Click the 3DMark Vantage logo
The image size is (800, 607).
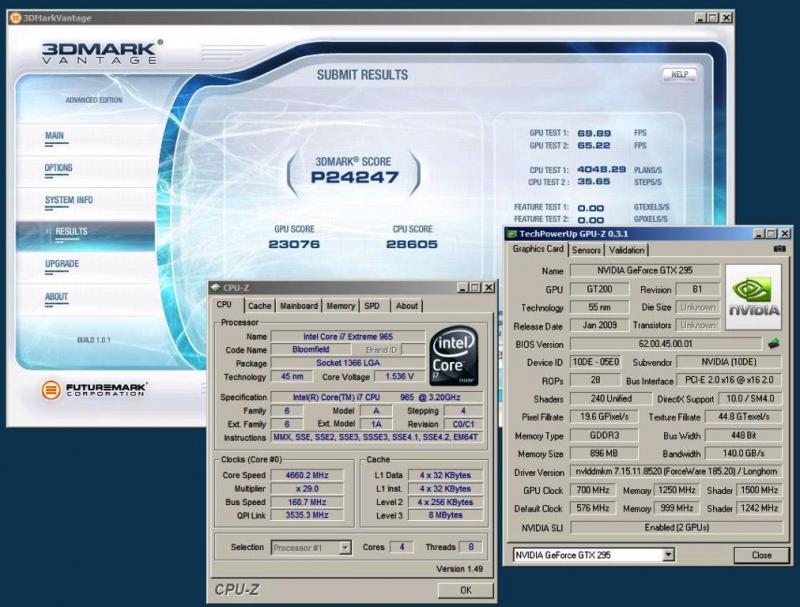click(x=102, y=52)
